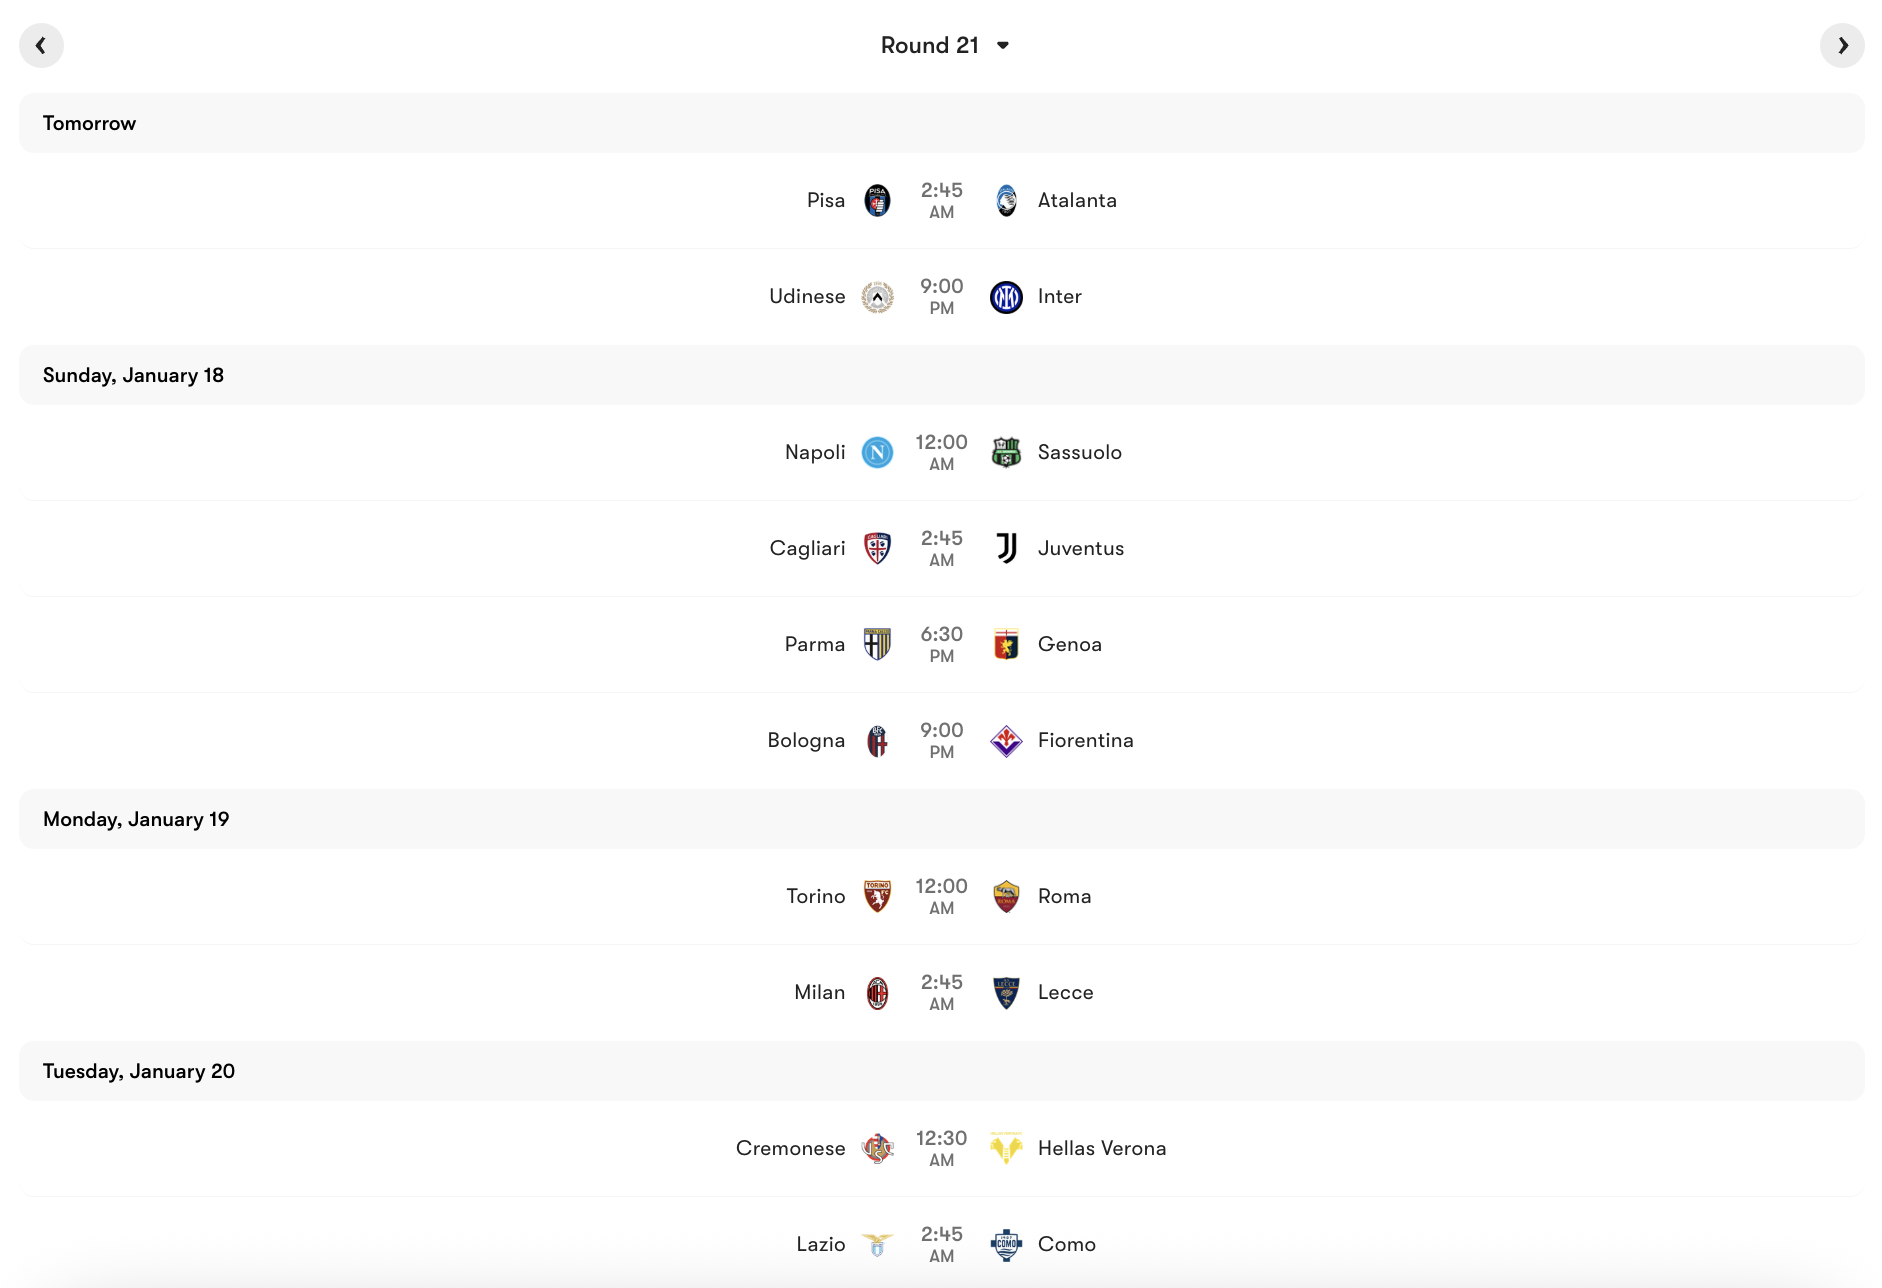Navigate to the previous round using left arrow
The width and height of the screenshot is (1882, 1288).
tap(41, 45)
